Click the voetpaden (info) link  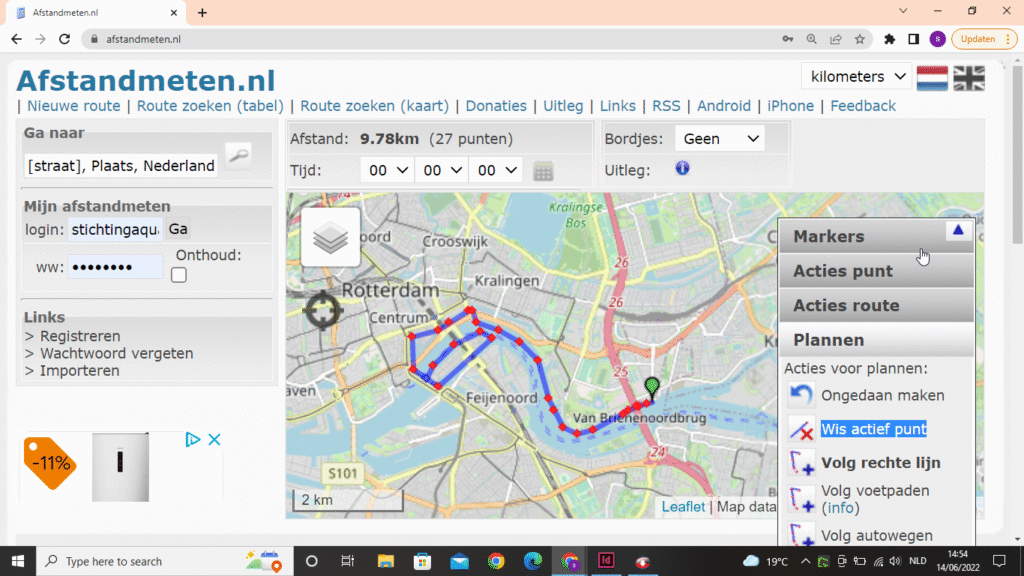(840, 507)
